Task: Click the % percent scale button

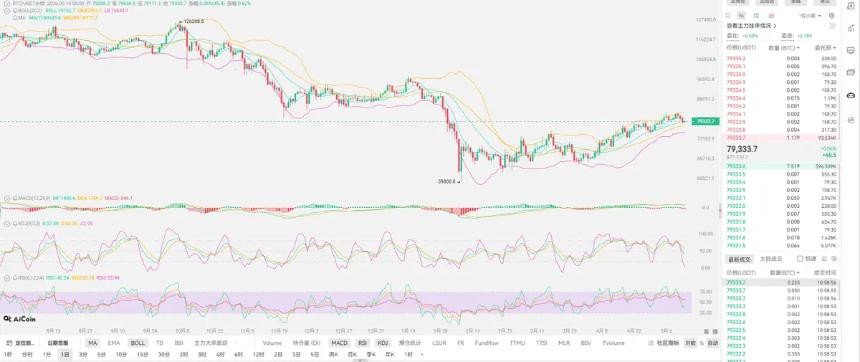Action: [x=701, y=343]
